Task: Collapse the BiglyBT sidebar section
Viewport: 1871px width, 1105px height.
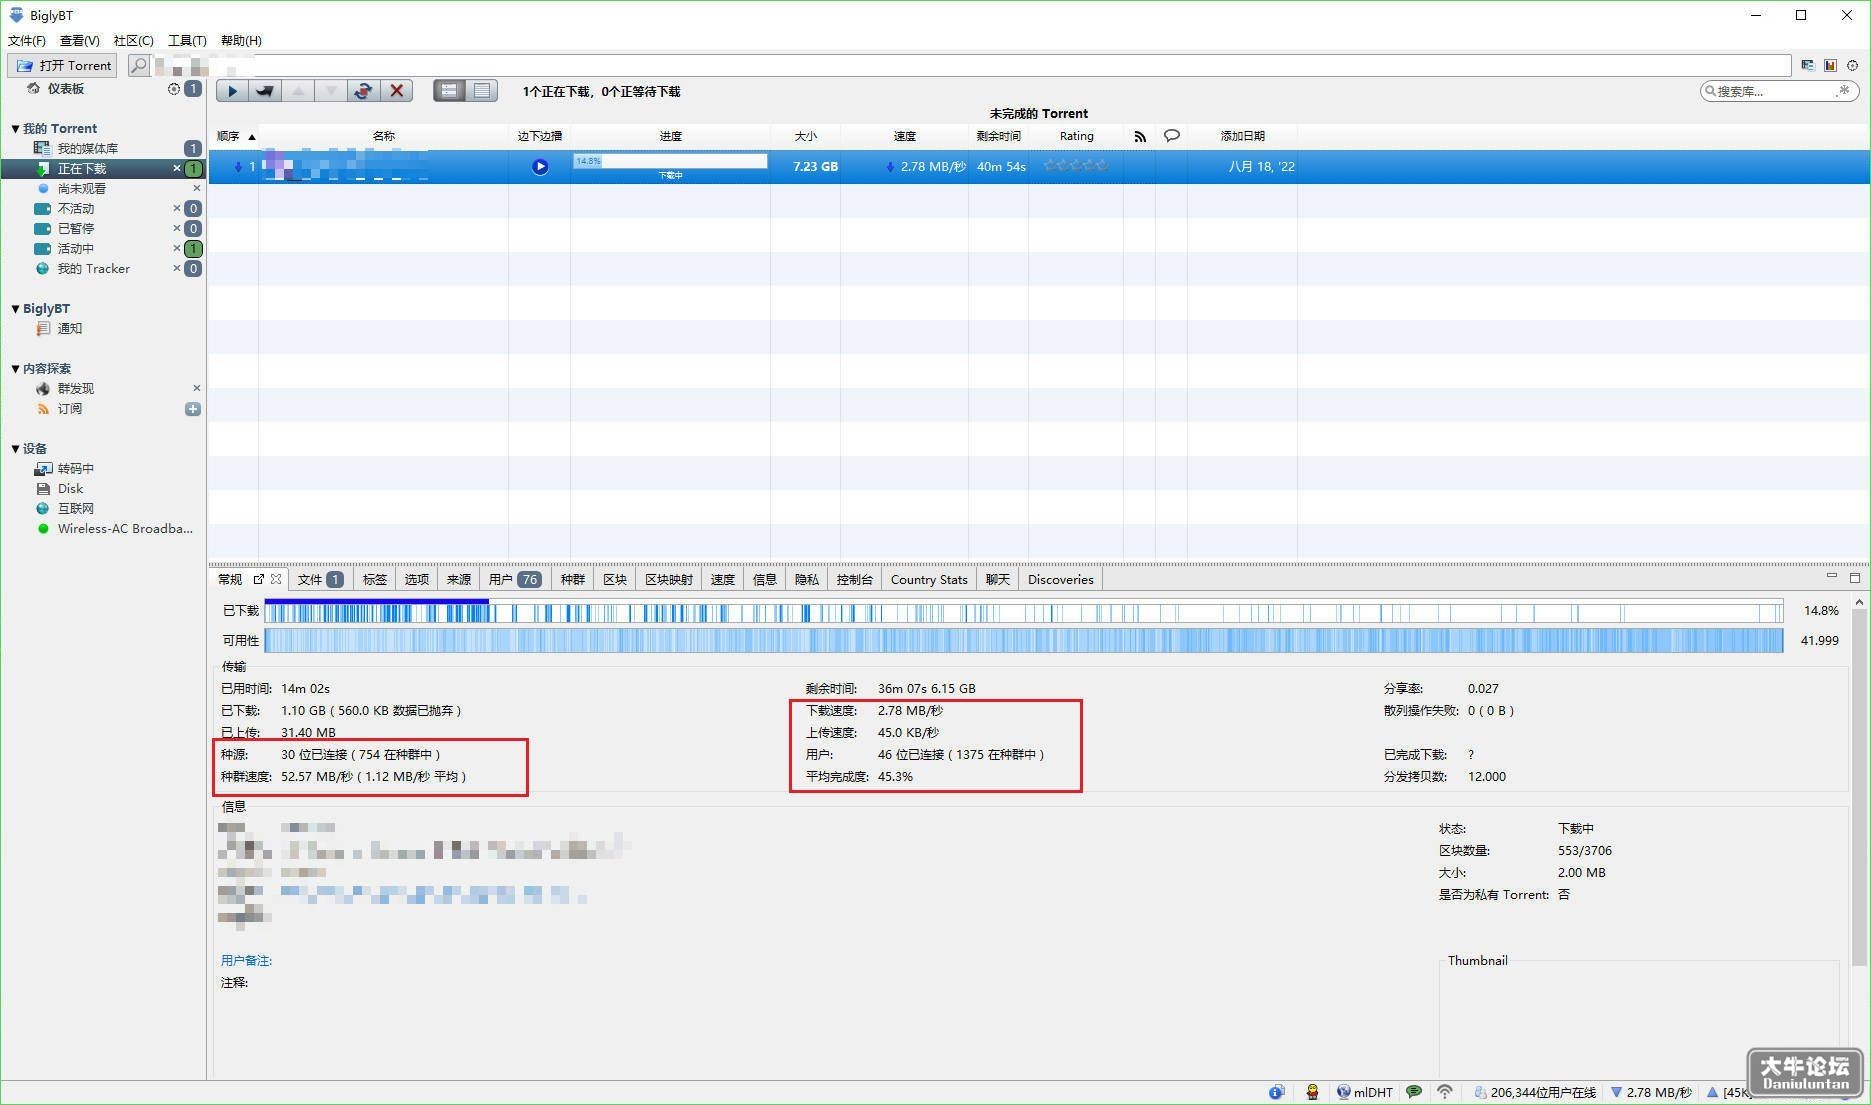Action: (15, 308)
